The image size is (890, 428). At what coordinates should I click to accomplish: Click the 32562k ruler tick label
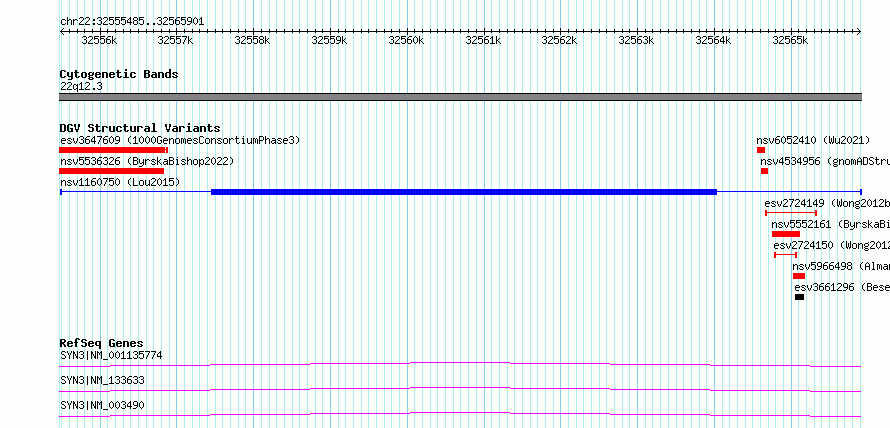[x=559, y=40]
